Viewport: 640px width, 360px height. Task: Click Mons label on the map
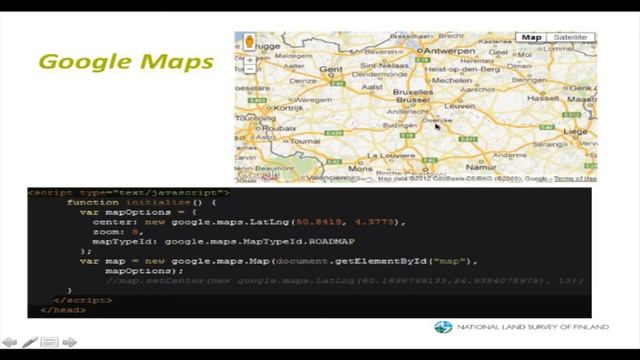click(360, 169)
